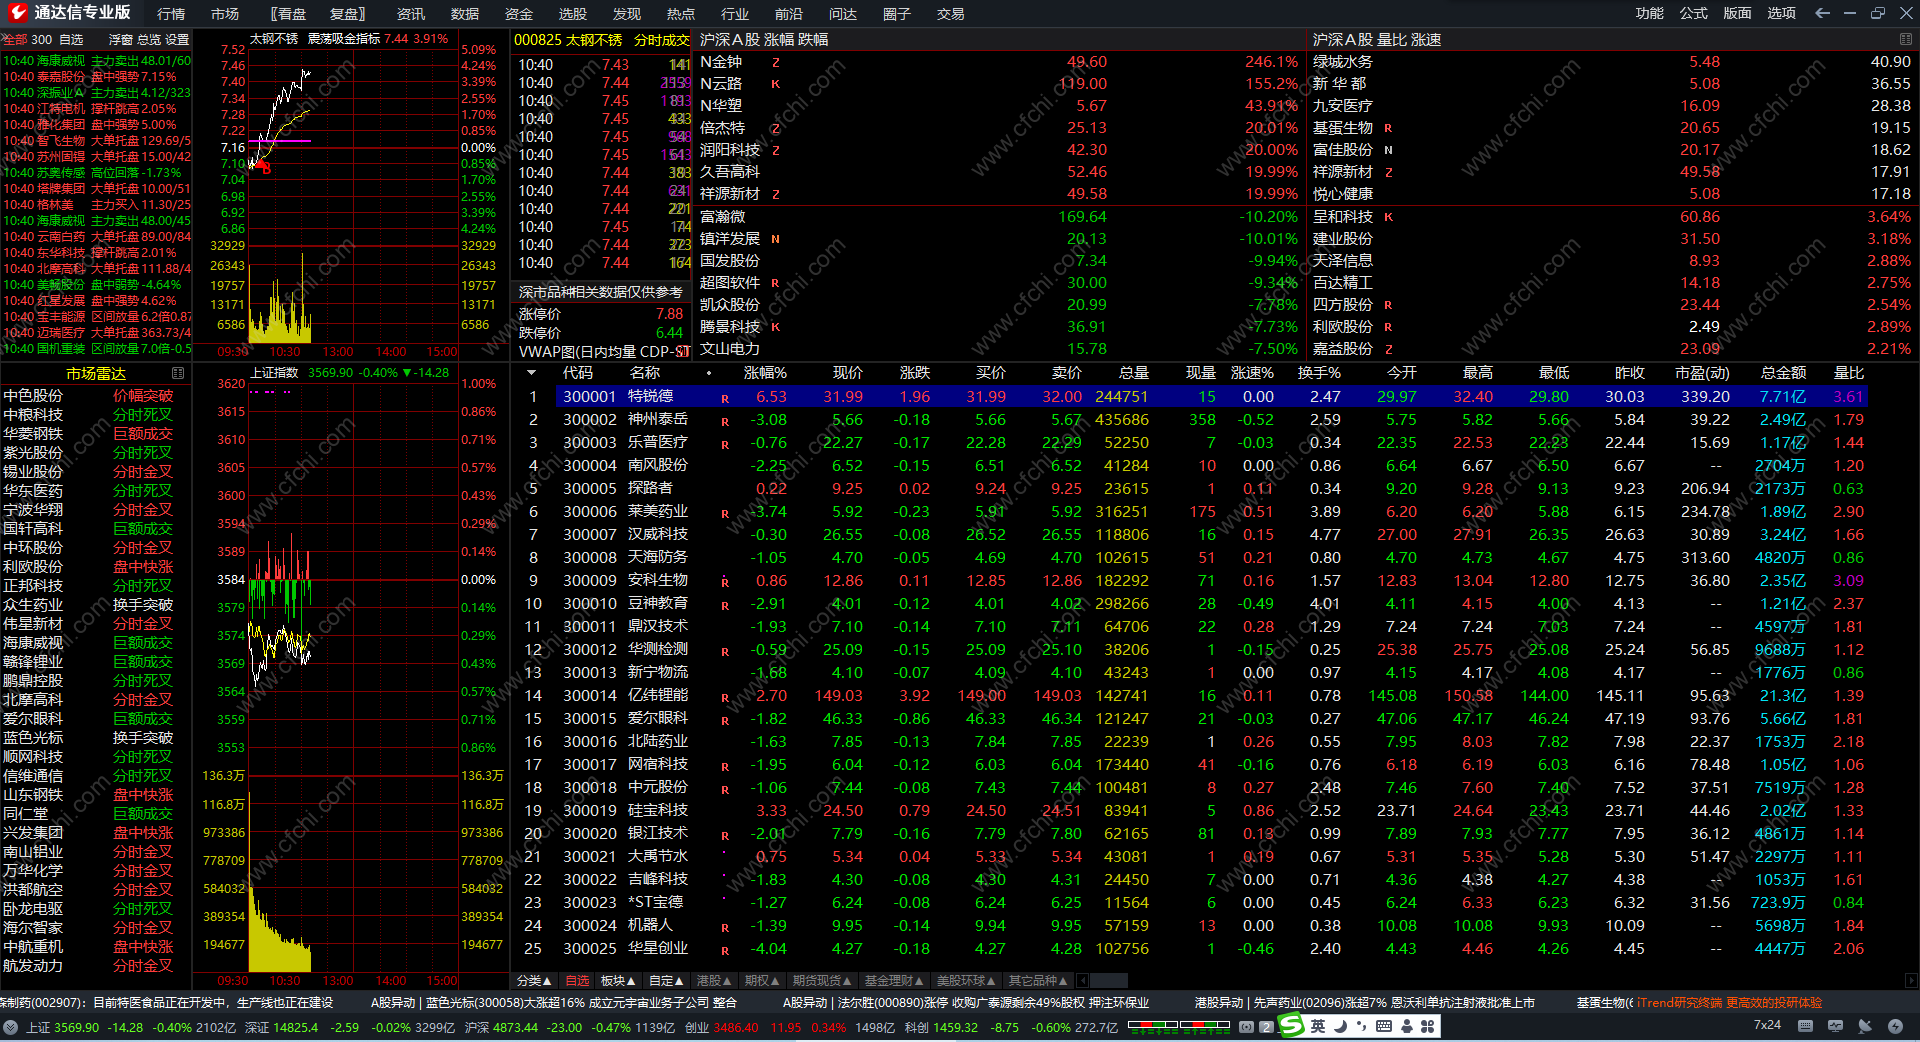Screen dimensions: 1920x1042
Task: Click the screenshot icon left of Sogou bar
Action: coord(1246,1027)
